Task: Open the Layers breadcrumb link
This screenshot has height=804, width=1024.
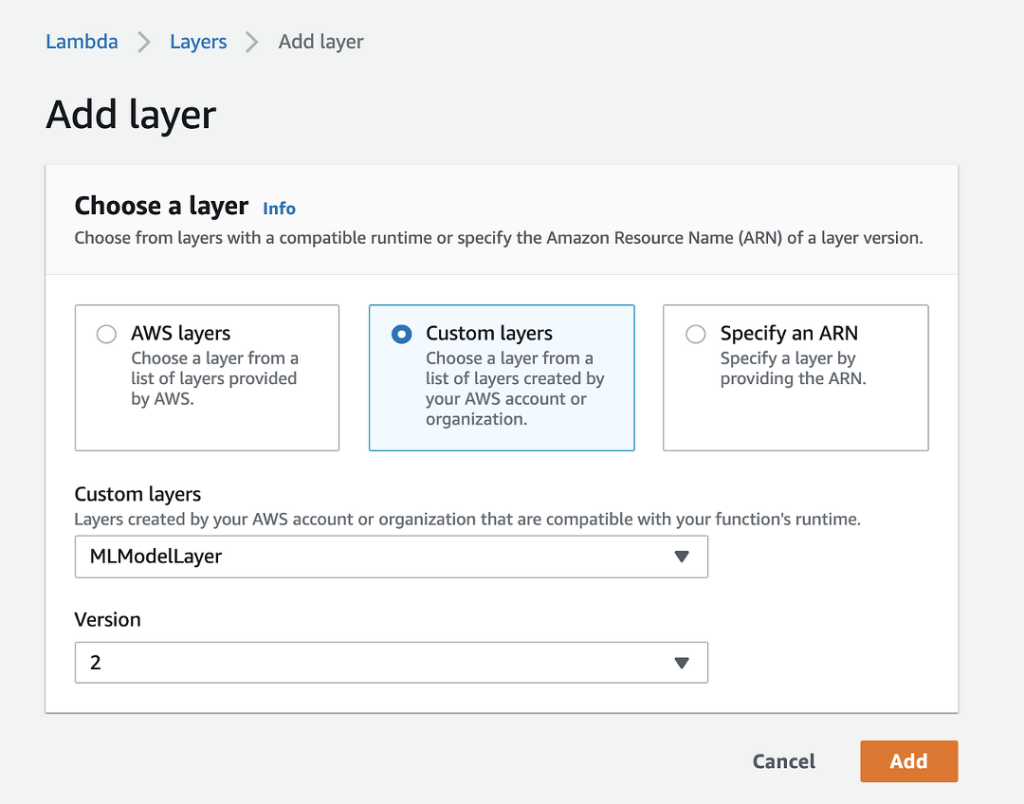Action: tap(197, 41)
